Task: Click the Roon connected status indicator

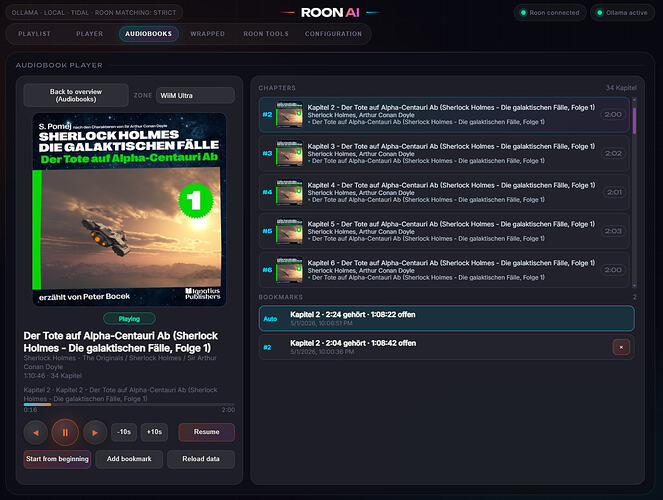Action: click(x=550, y=13)
